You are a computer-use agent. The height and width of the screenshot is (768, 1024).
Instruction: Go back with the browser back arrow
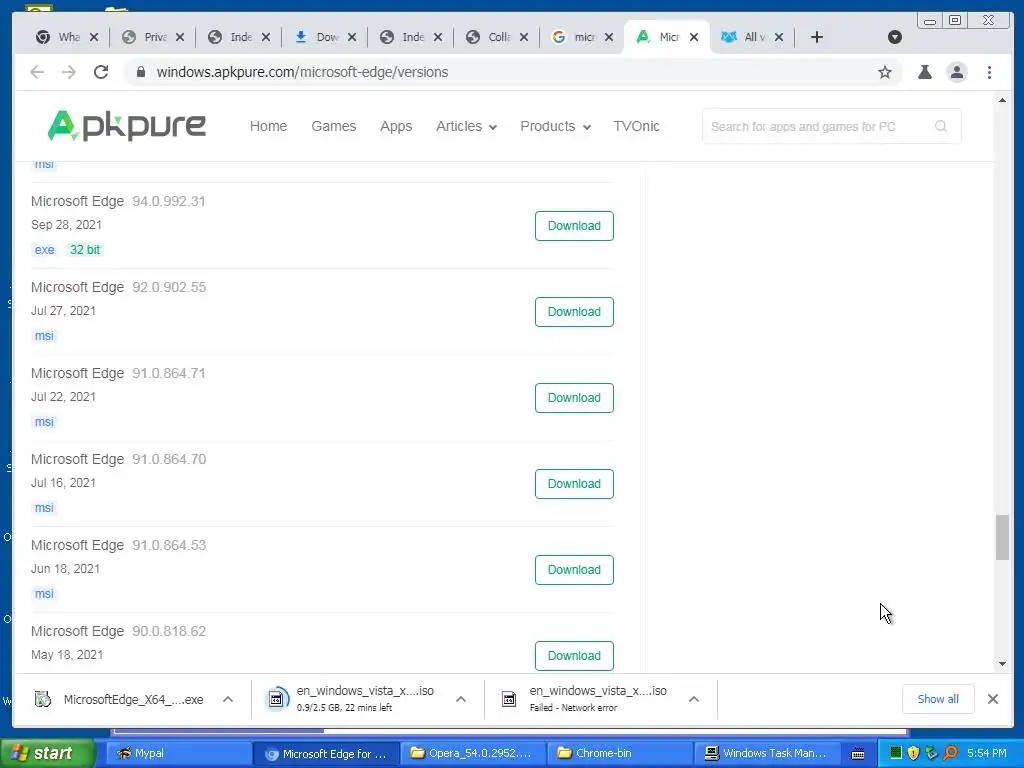click(x=37, y=72)
